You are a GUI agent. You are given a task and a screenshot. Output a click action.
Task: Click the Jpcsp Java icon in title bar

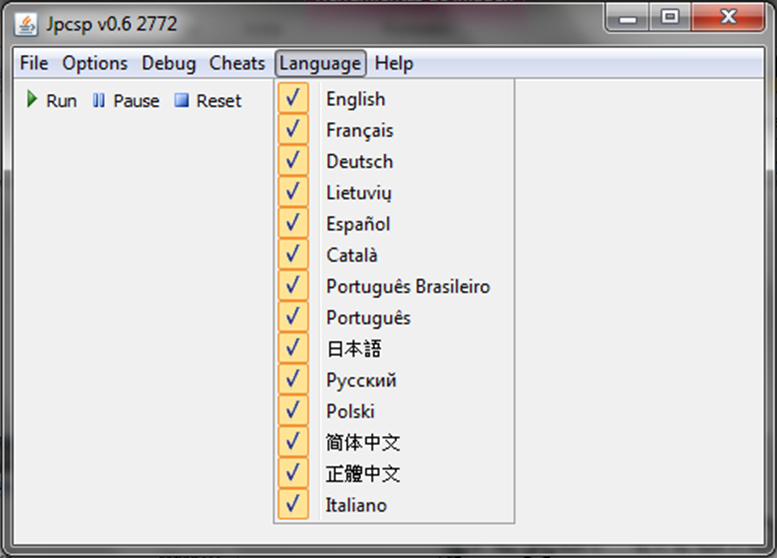point(26,24)
